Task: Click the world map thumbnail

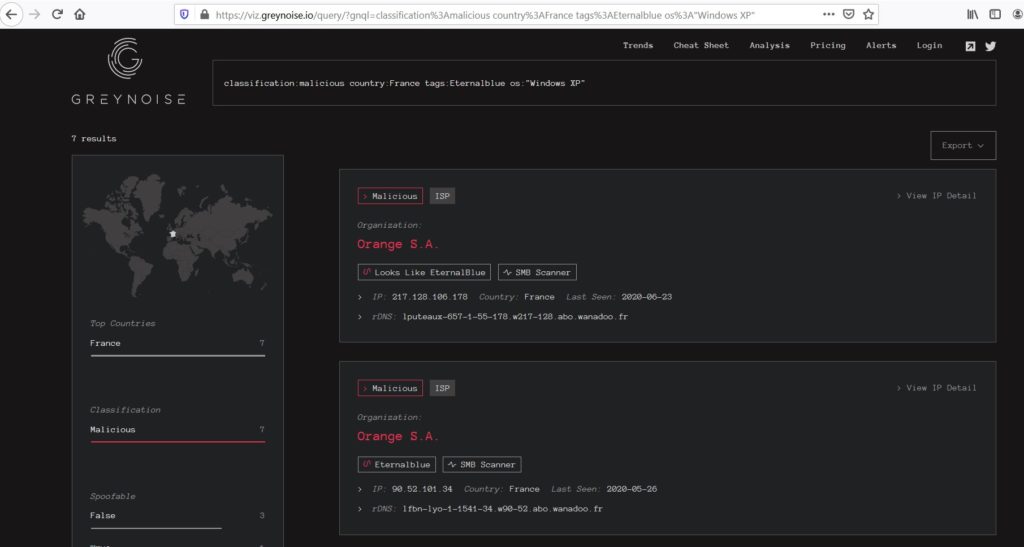Action: coord(177,234)
